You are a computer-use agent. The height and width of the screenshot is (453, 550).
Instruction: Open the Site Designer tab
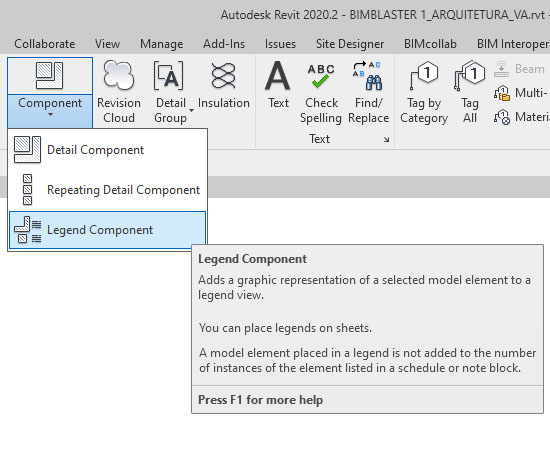click(350, 44)
